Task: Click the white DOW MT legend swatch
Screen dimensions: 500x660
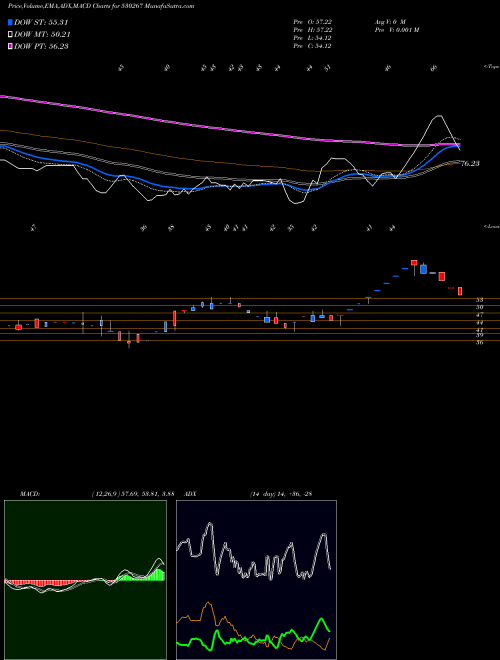Action: coord(10,35)
